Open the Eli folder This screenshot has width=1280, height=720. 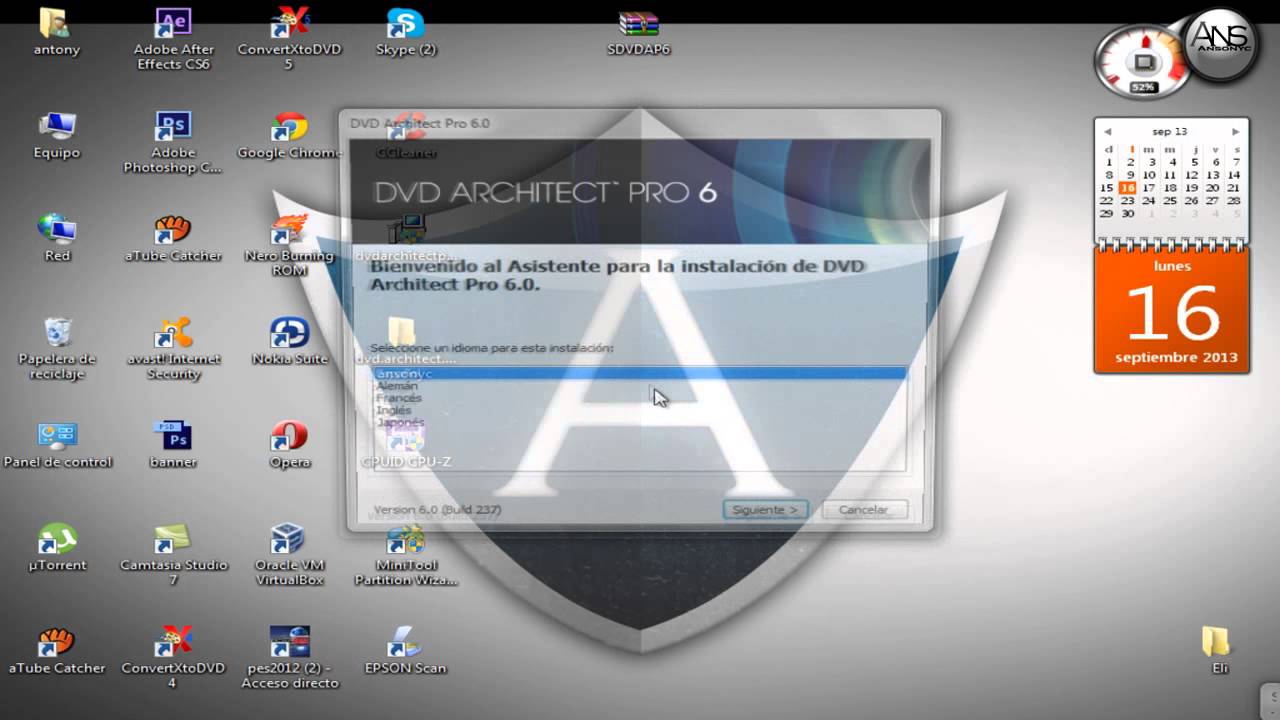[1217, 651]
